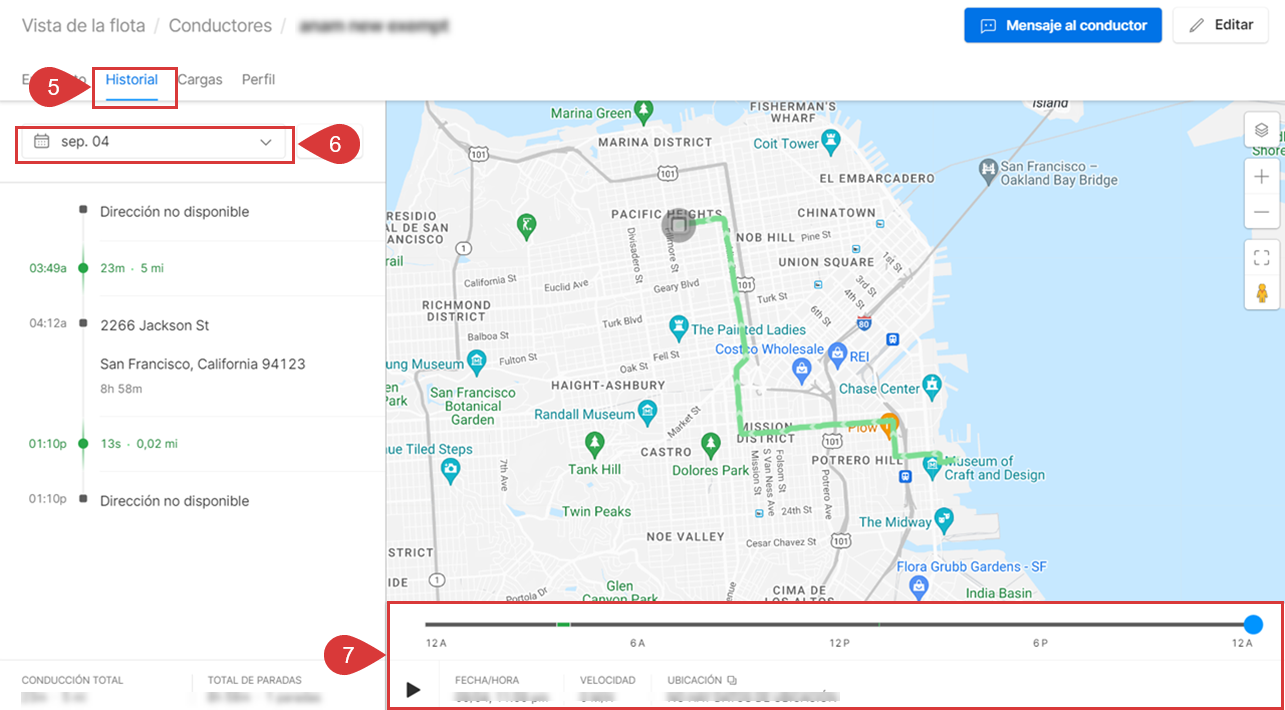The width and height of the screenshot is (1285, 710).
Task: Click San Francisco, California 94123 address
Action: point(203,364)
